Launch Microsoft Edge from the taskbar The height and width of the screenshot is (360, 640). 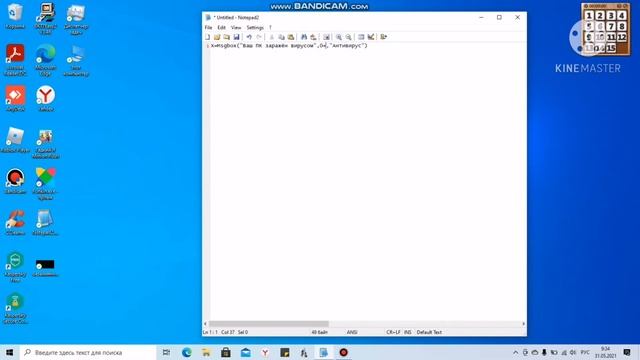pyautogui.click(x=187, y=352)
